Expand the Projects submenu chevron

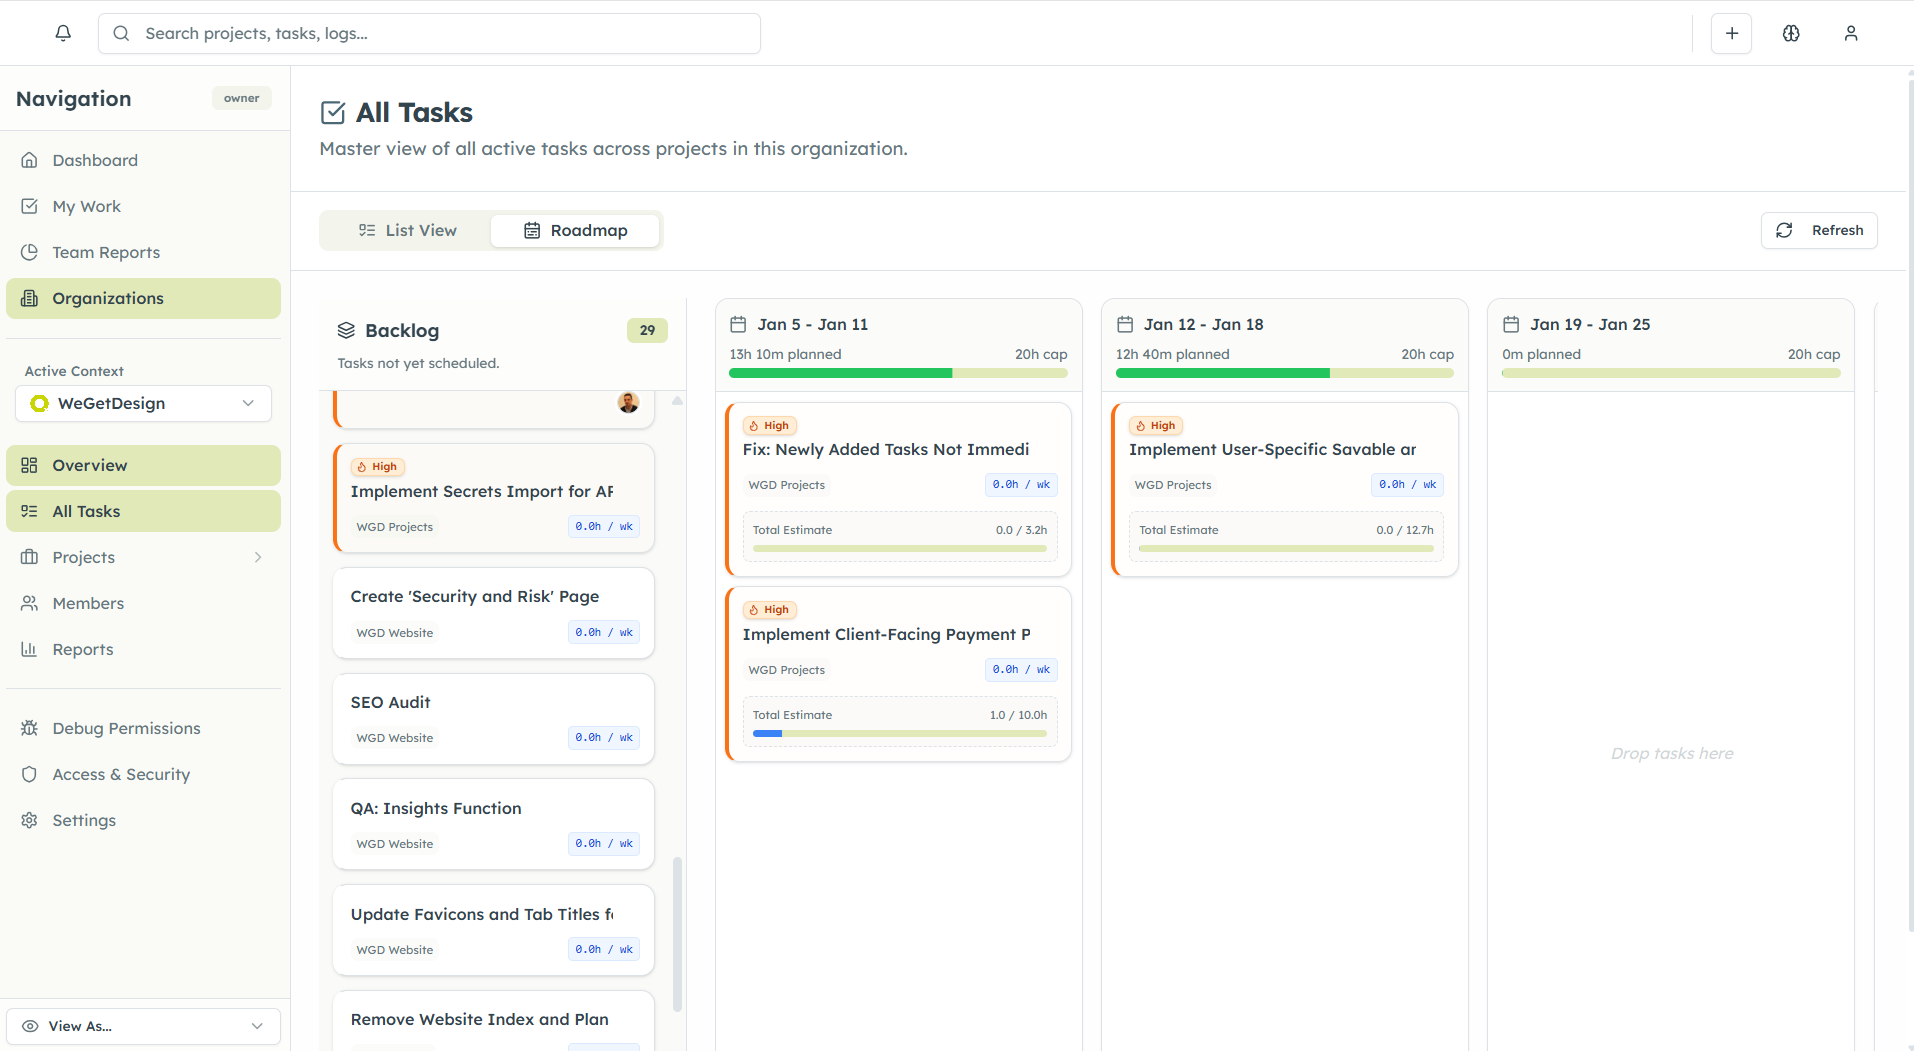(258, 557)
